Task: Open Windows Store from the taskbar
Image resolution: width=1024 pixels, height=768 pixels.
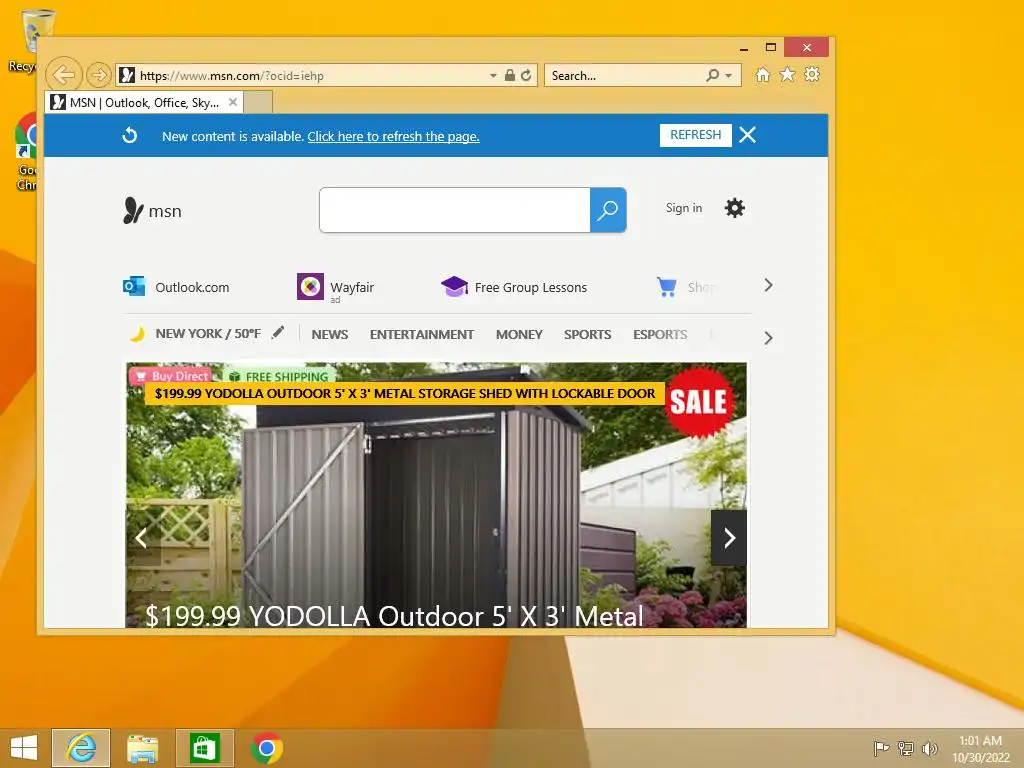Action: point(204,748)
